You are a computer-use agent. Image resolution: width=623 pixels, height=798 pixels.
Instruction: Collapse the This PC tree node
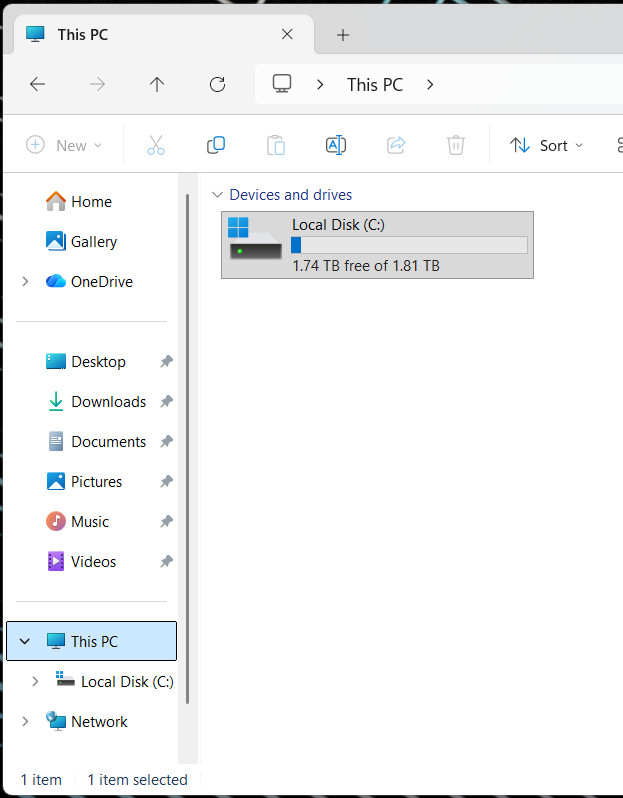click(x=25, y=641)
